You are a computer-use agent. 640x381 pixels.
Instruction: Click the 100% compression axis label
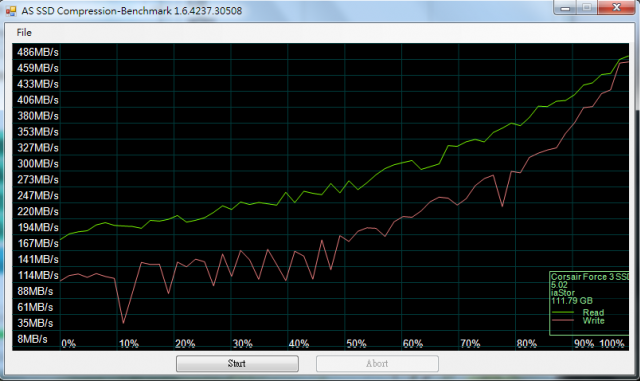click(612, 344)
